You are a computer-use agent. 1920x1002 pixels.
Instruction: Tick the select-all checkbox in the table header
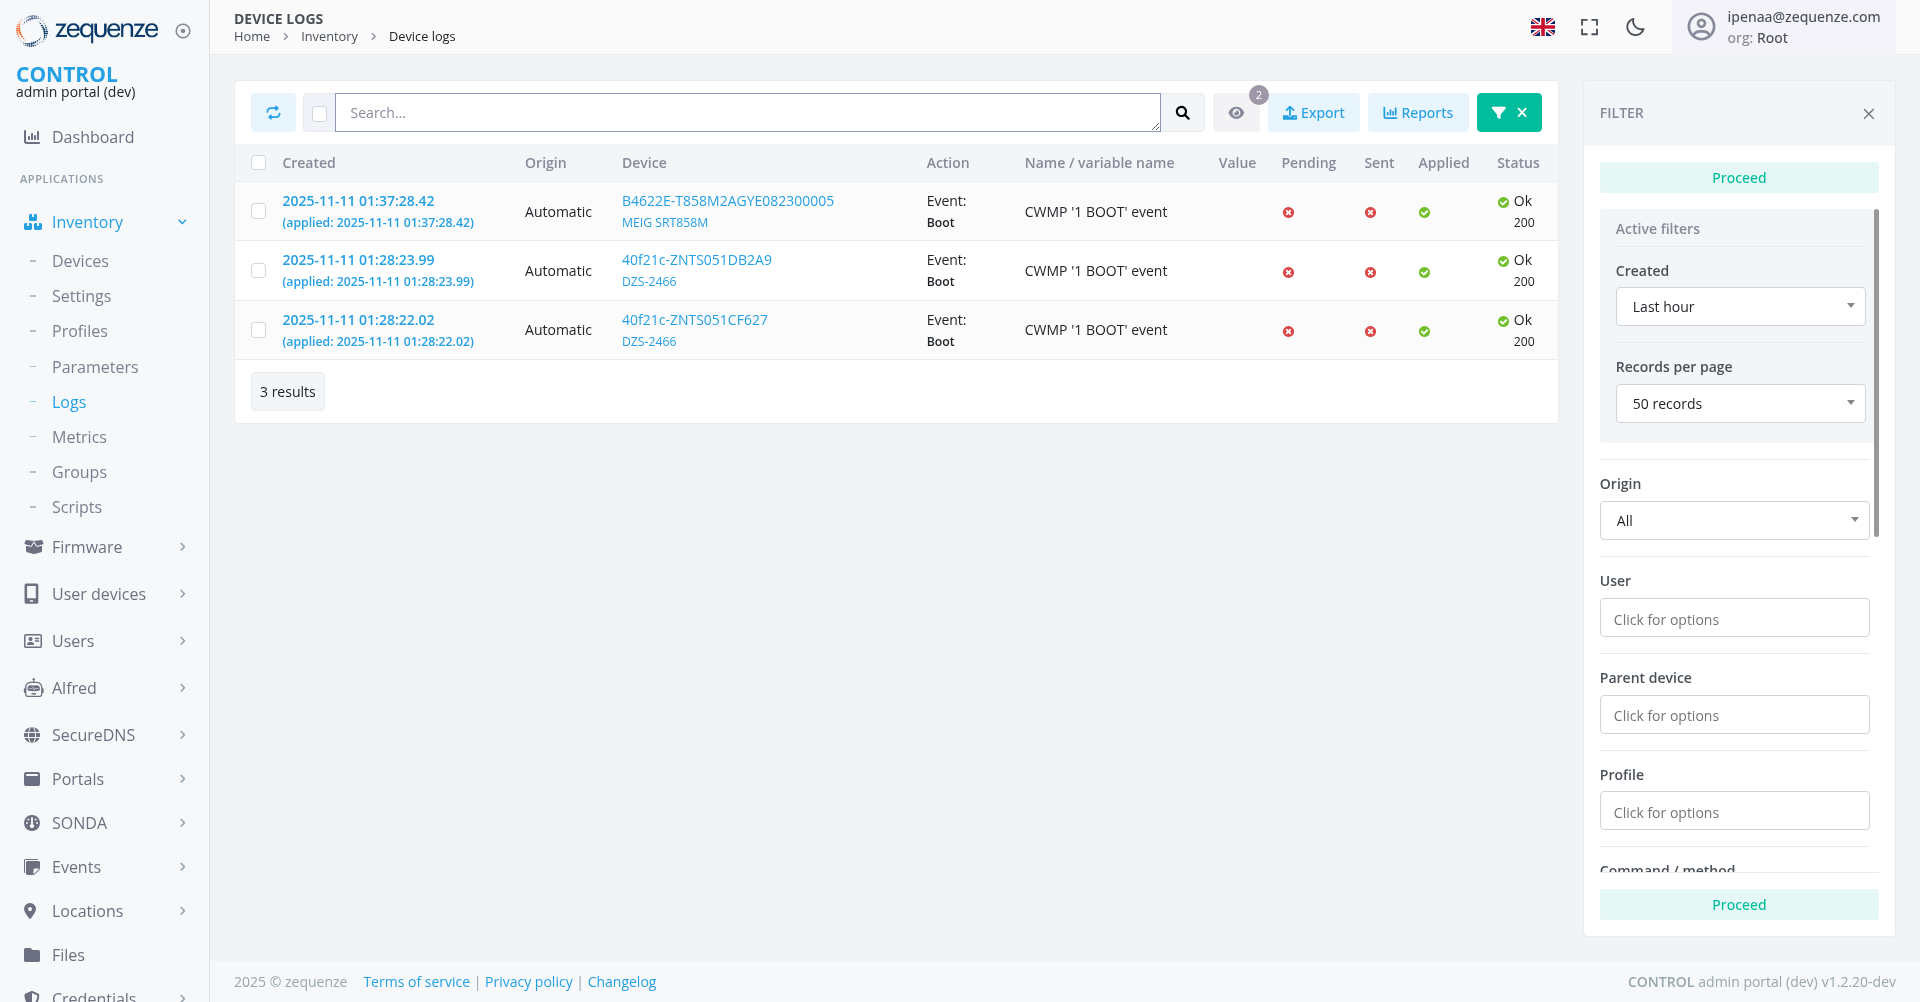(x=259, y=163)
